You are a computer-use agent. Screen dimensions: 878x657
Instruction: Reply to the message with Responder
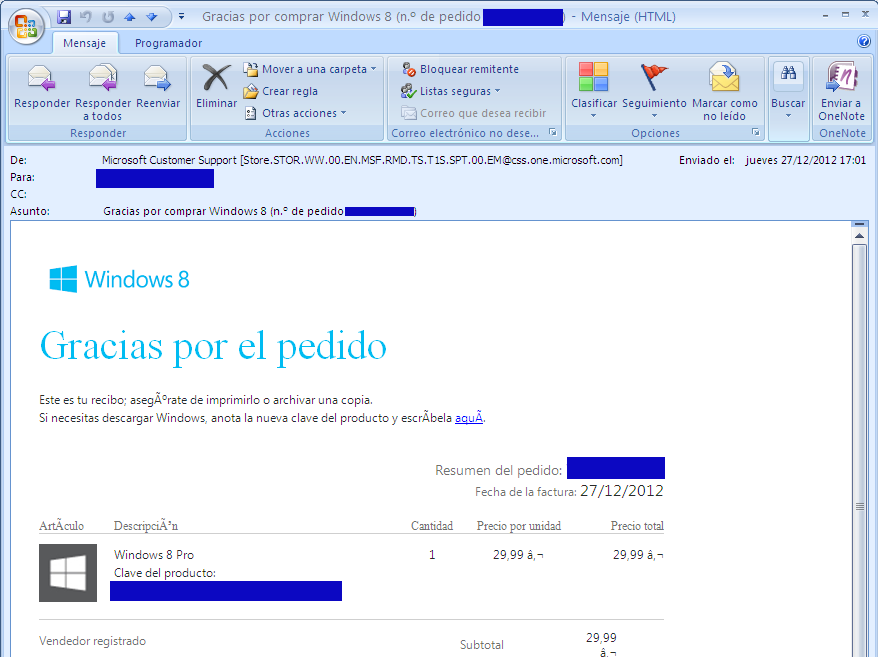[42, 87]
